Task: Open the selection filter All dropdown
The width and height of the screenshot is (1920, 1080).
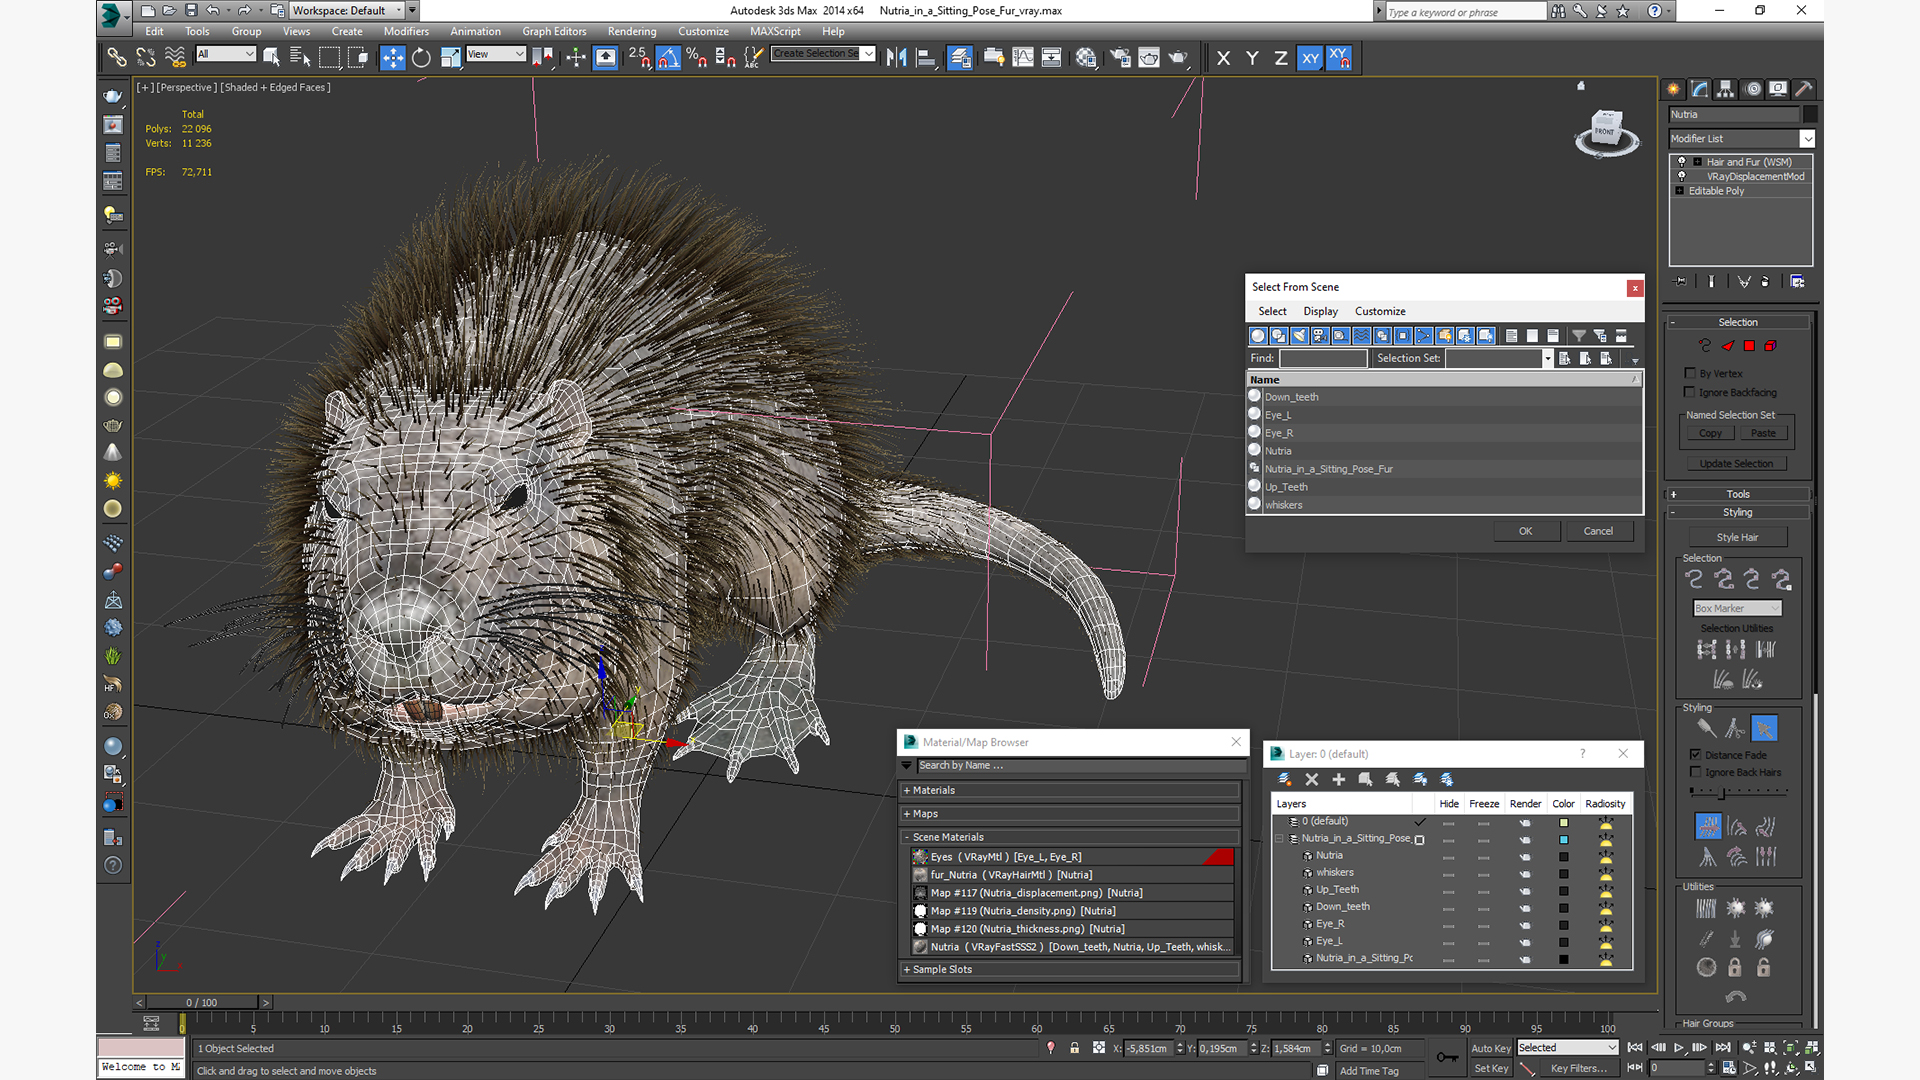Action: 226,54
